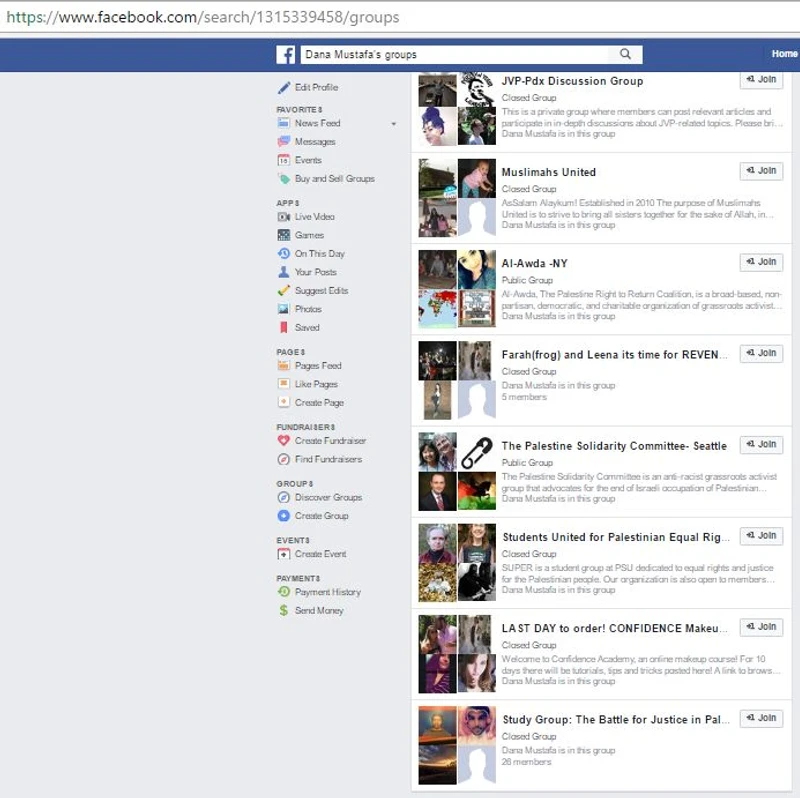Click the Palestine Solidarity Committee thumbnail collage
800x798 pixels.
point(457,471)
